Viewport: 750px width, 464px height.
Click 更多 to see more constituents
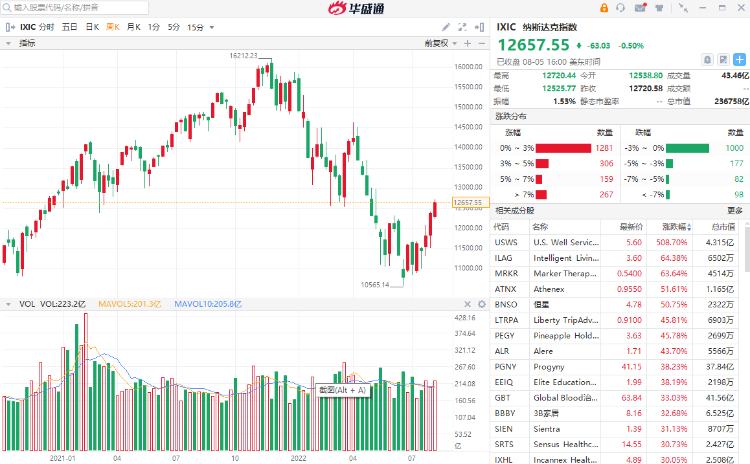[735, 210]
